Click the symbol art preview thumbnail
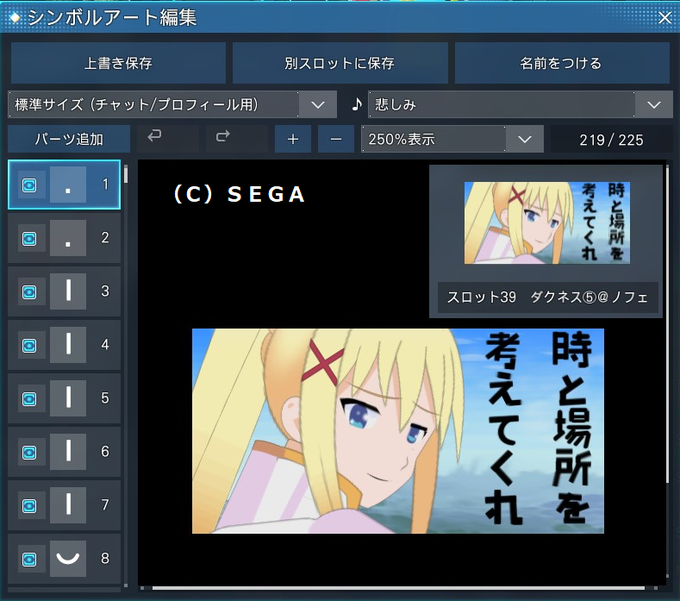 click(x=547, y=223)
